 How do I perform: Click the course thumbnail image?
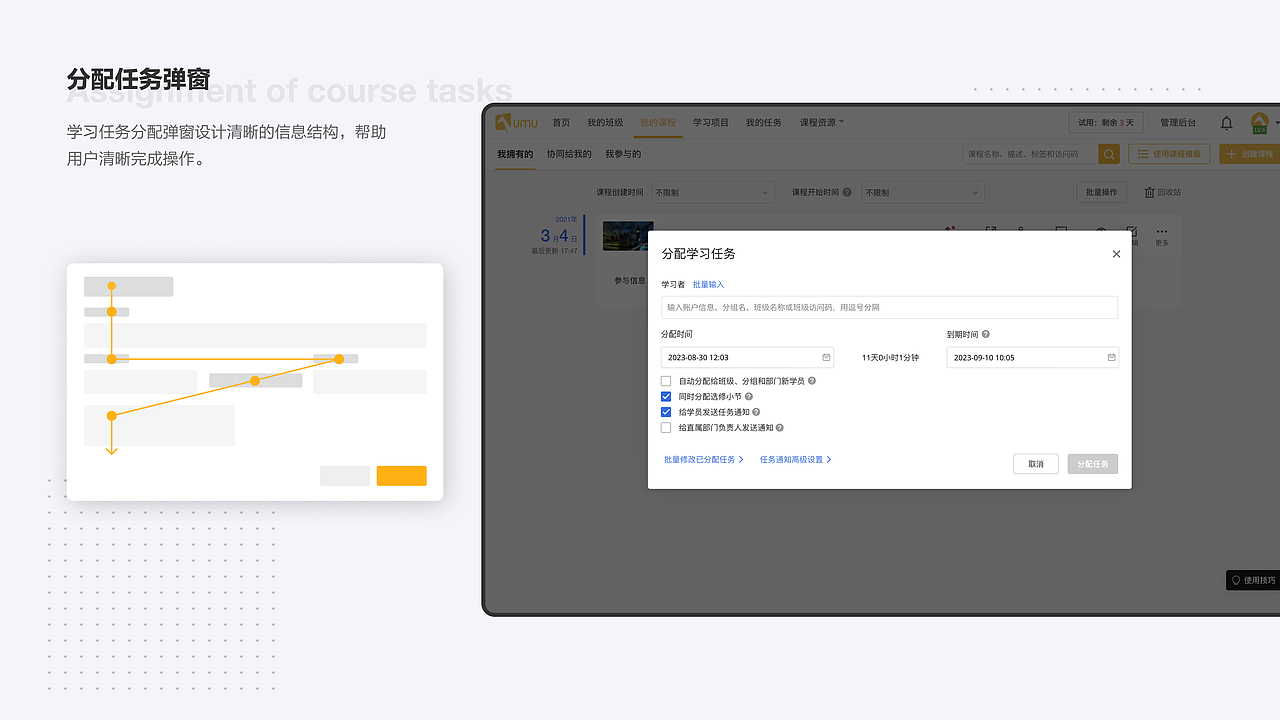pos(628,236)
